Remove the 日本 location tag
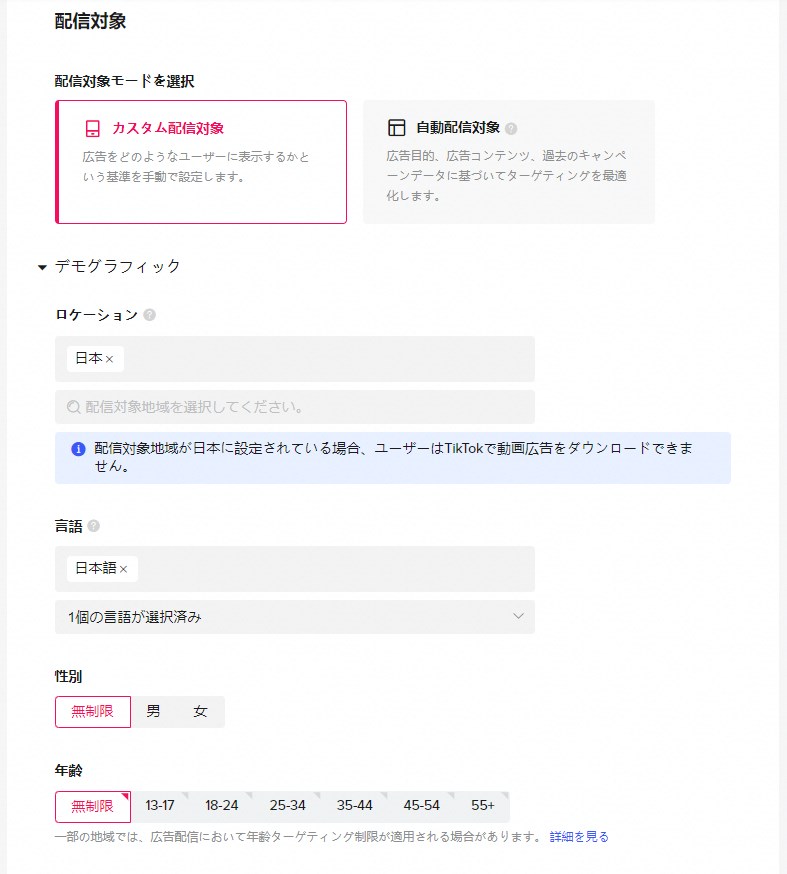 pos(110,359)
